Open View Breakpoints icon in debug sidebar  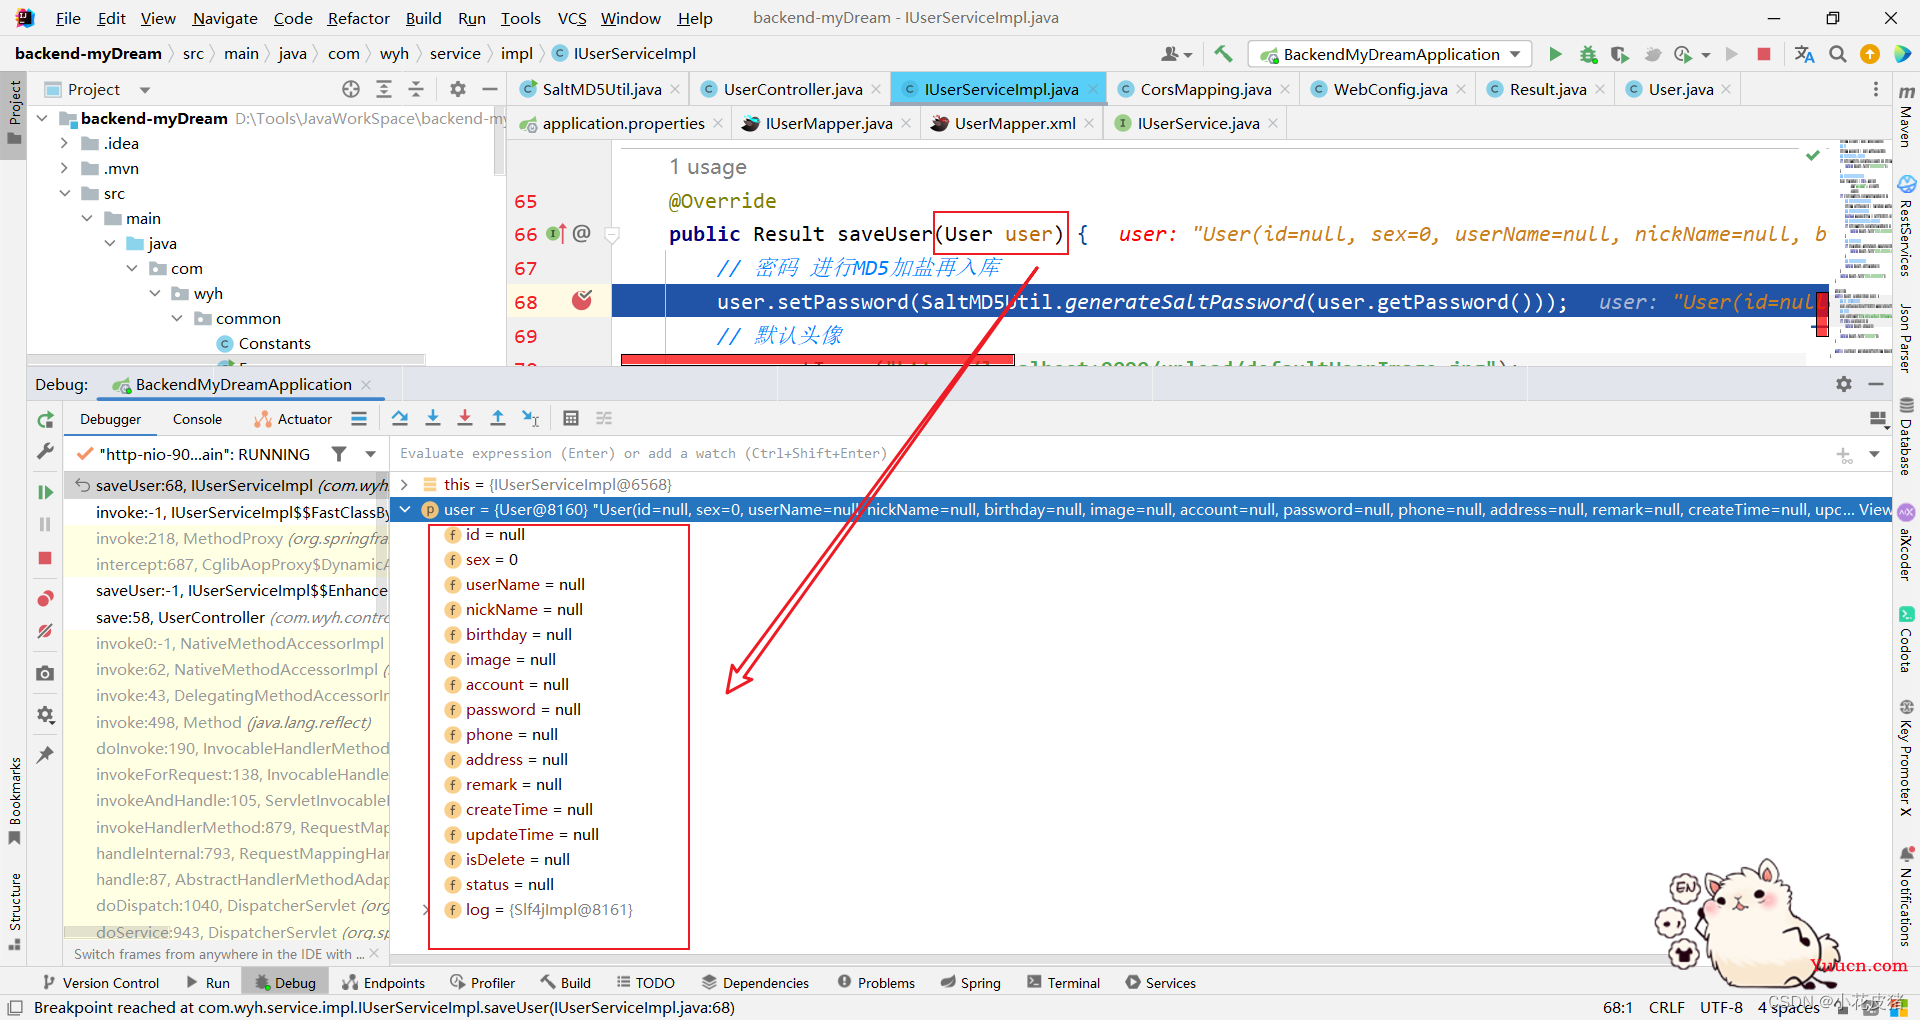tap(45, 598)
